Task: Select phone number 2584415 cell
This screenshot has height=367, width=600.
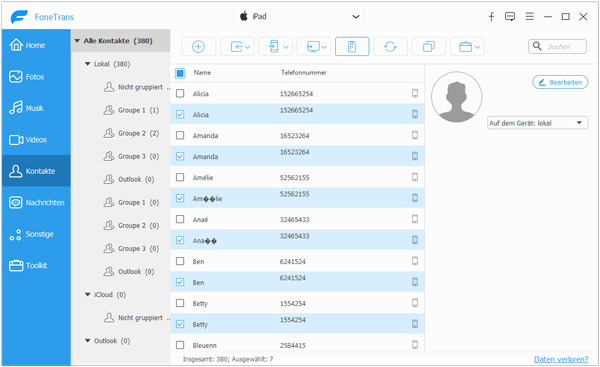Action: tap(293, 345)
